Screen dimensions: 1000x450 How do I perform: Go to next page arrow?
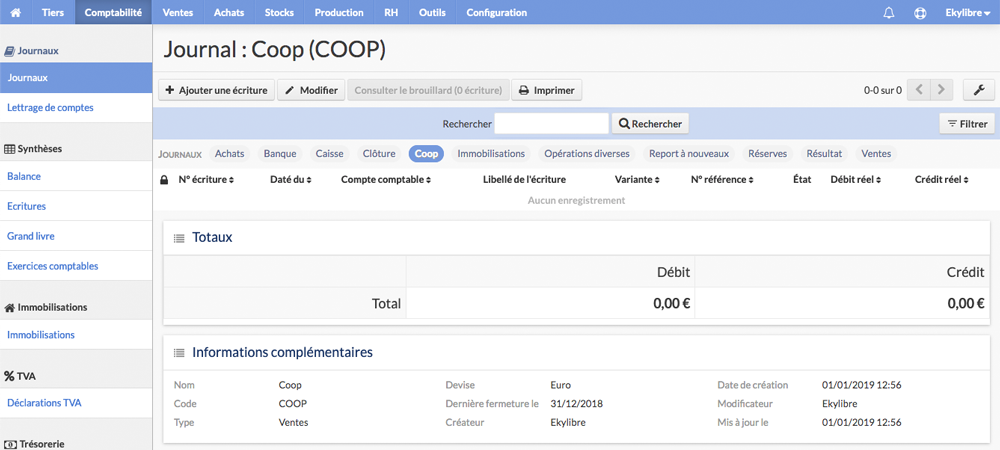point(941,90)
